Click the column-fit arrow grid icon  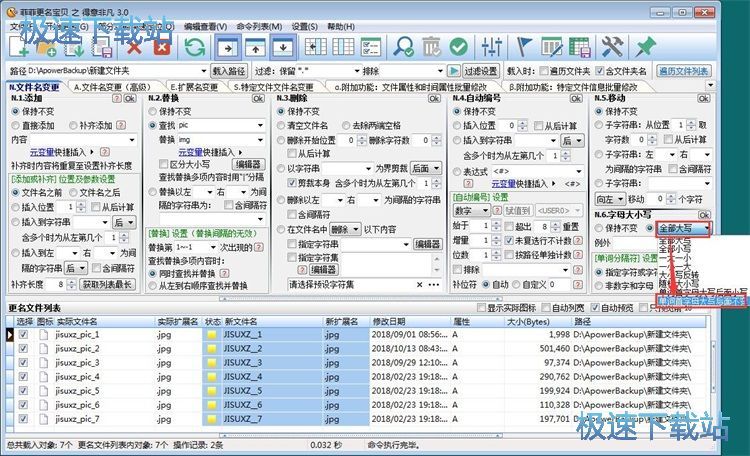[316, 47]
